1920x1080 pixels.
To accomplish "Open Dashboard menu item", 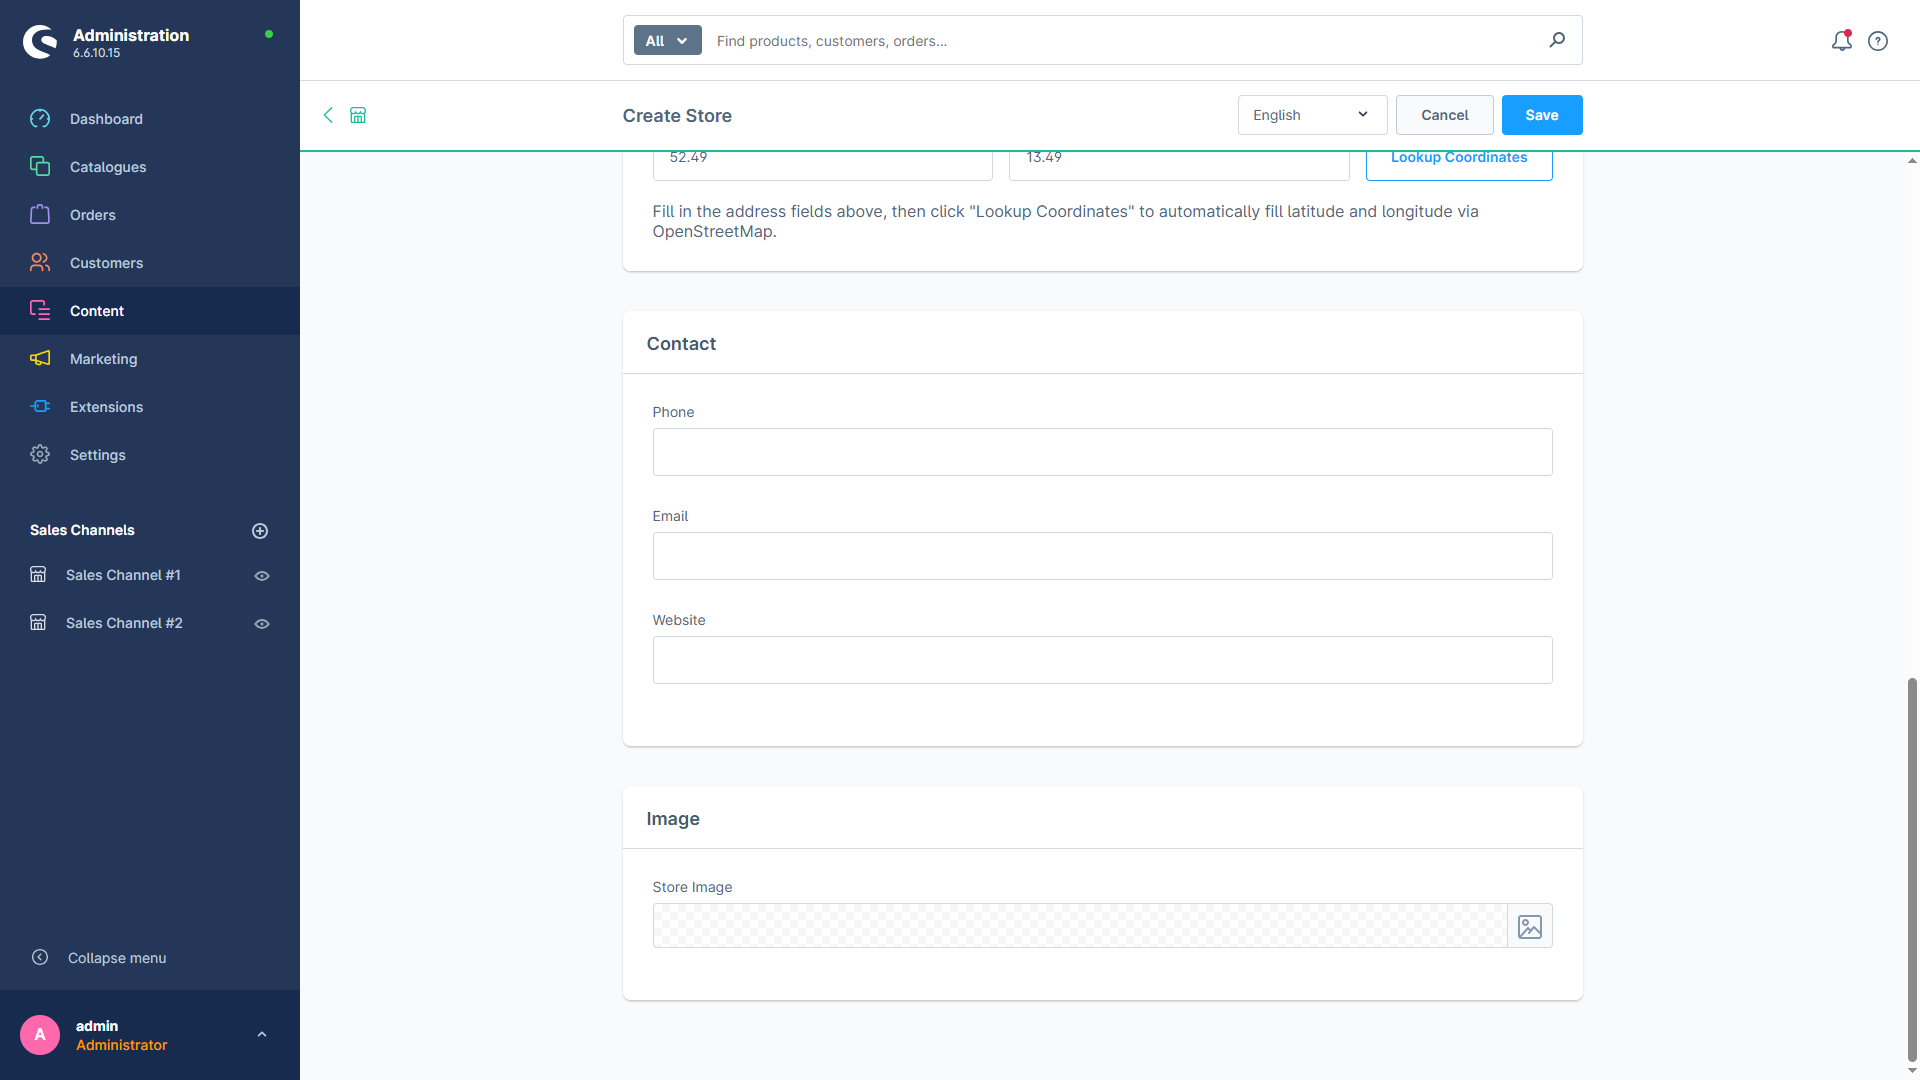I will tap(150, 119).
